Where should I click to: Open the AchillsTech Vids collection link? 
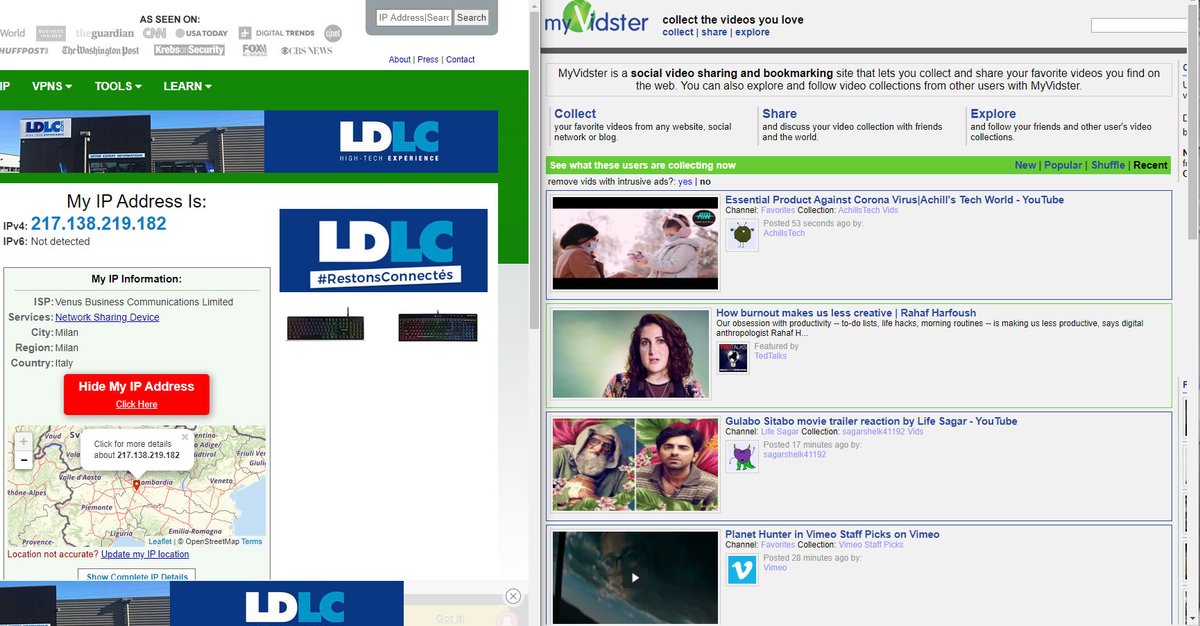coord(868,211)
